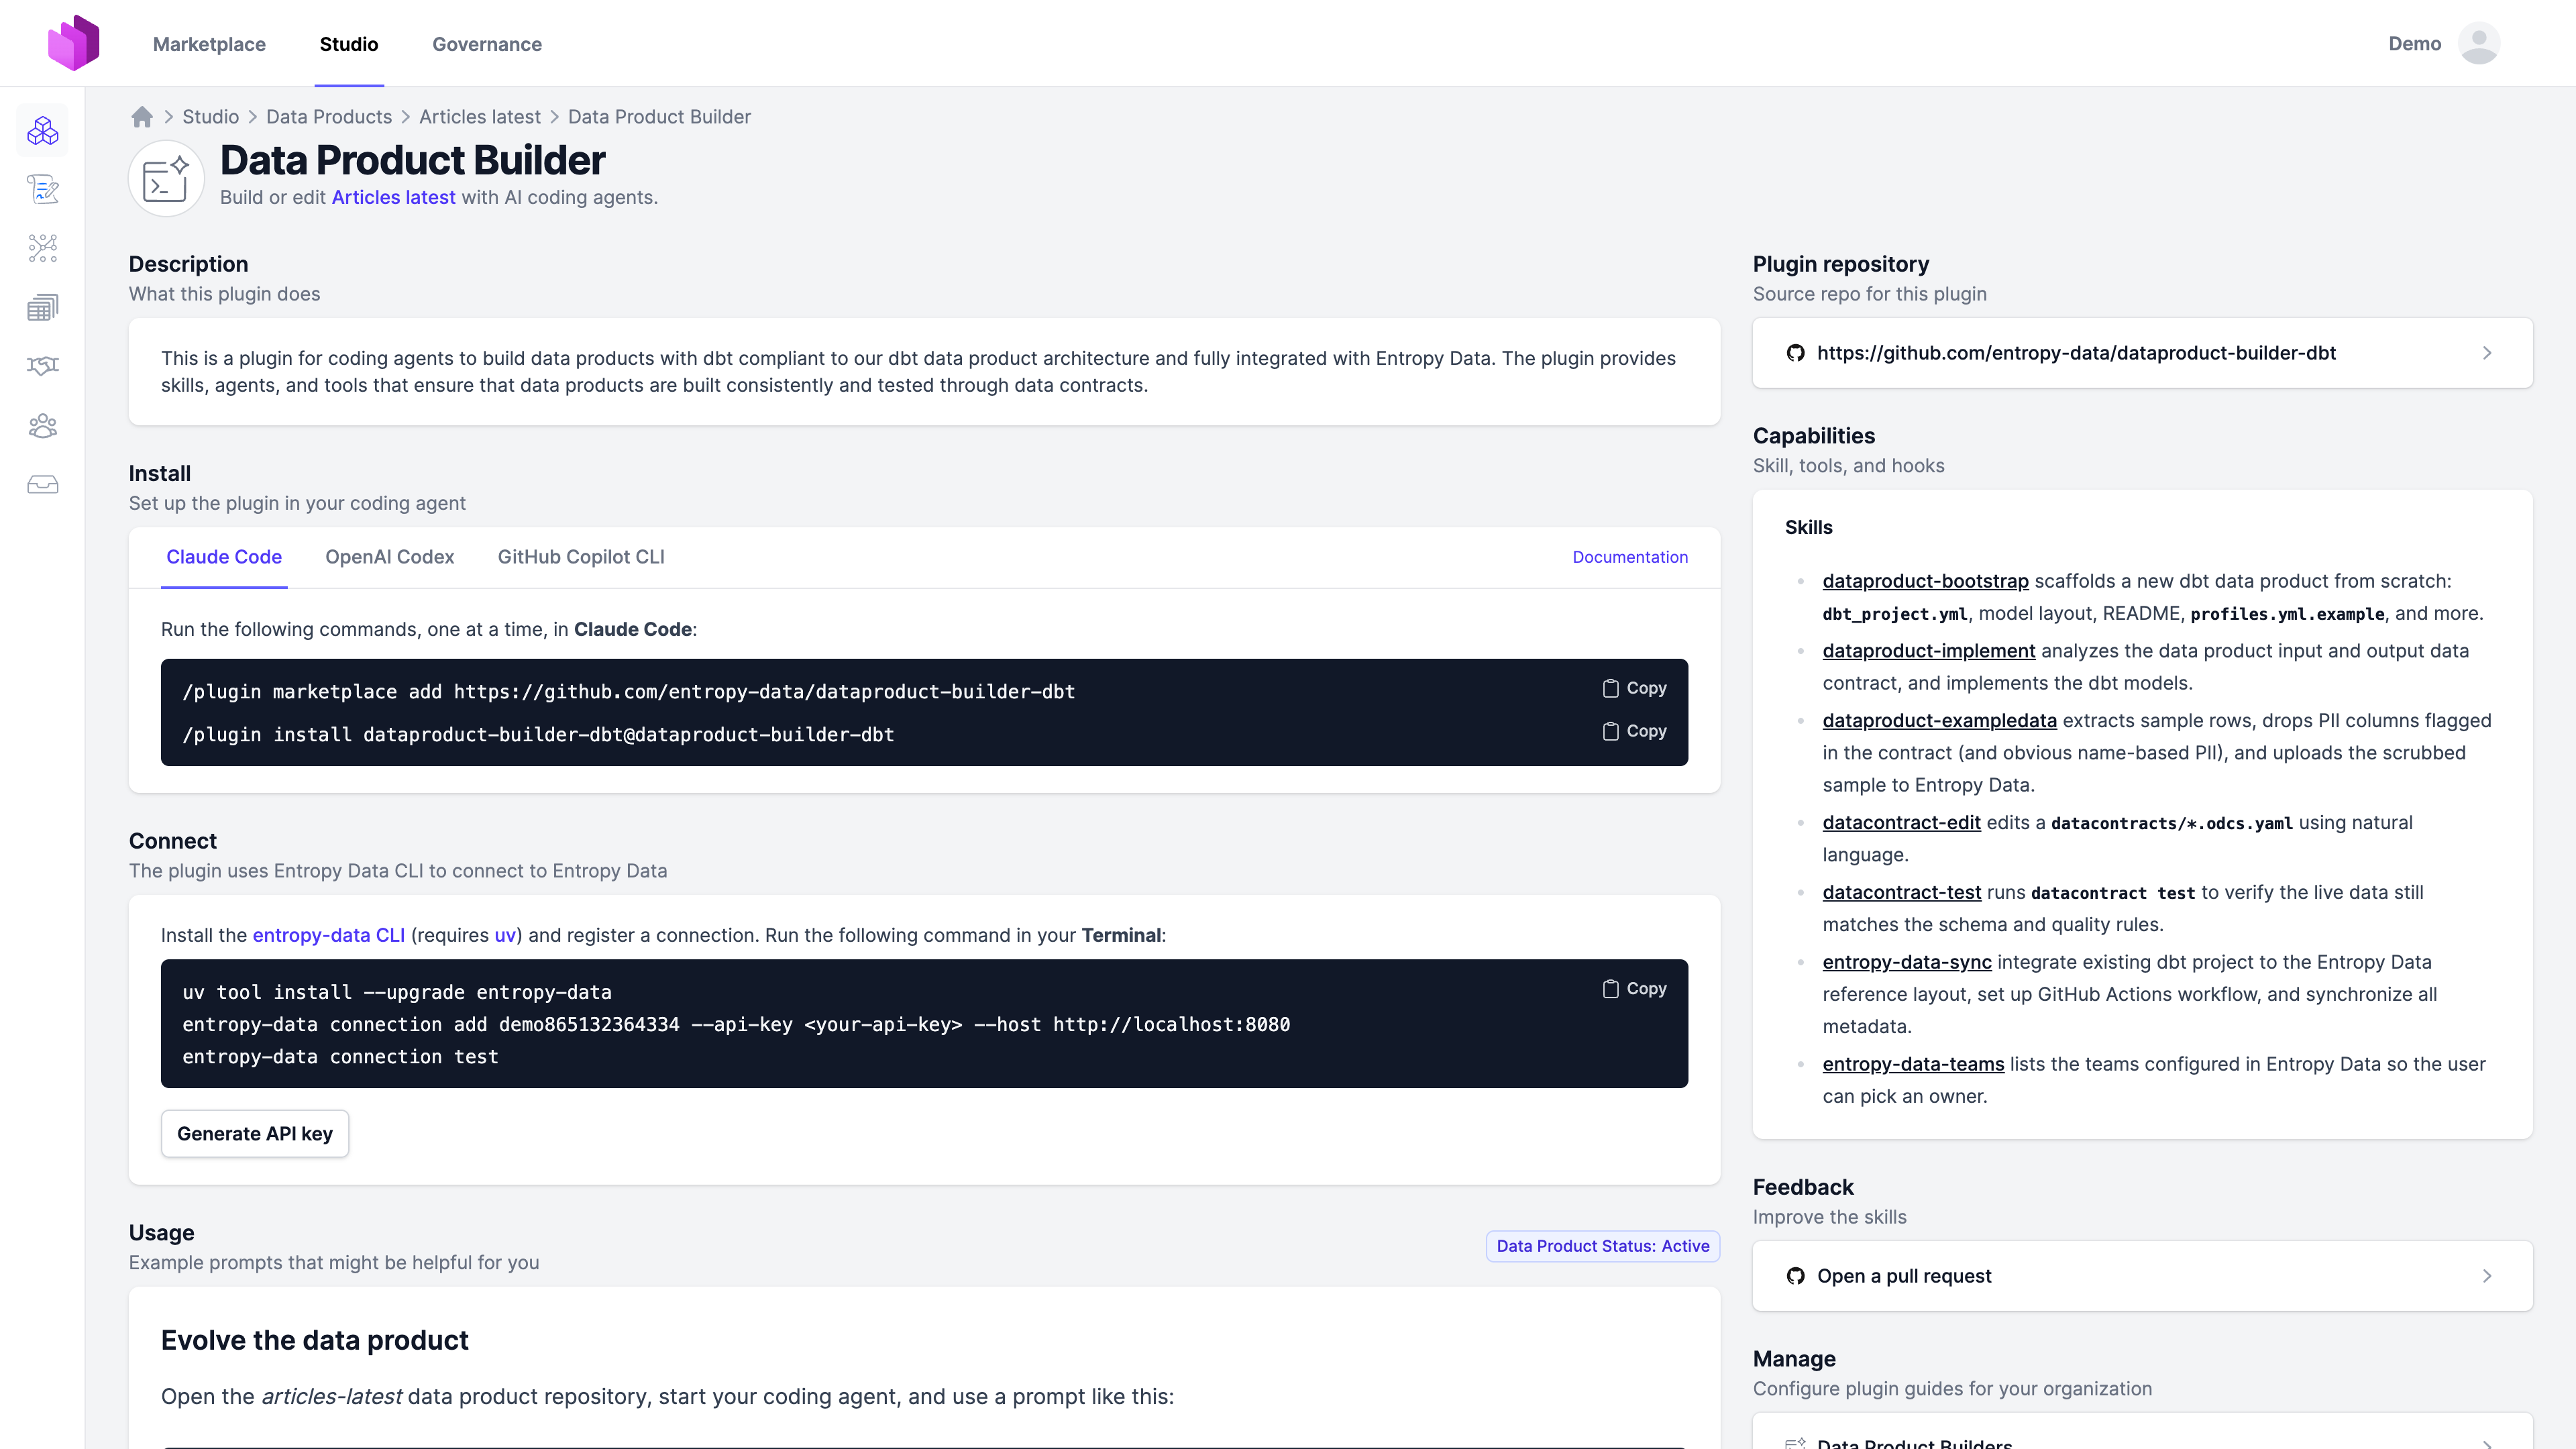The image size is (2576, 1449).
Task: Click the Manage heading
Action: [x=1794, y=1360]
